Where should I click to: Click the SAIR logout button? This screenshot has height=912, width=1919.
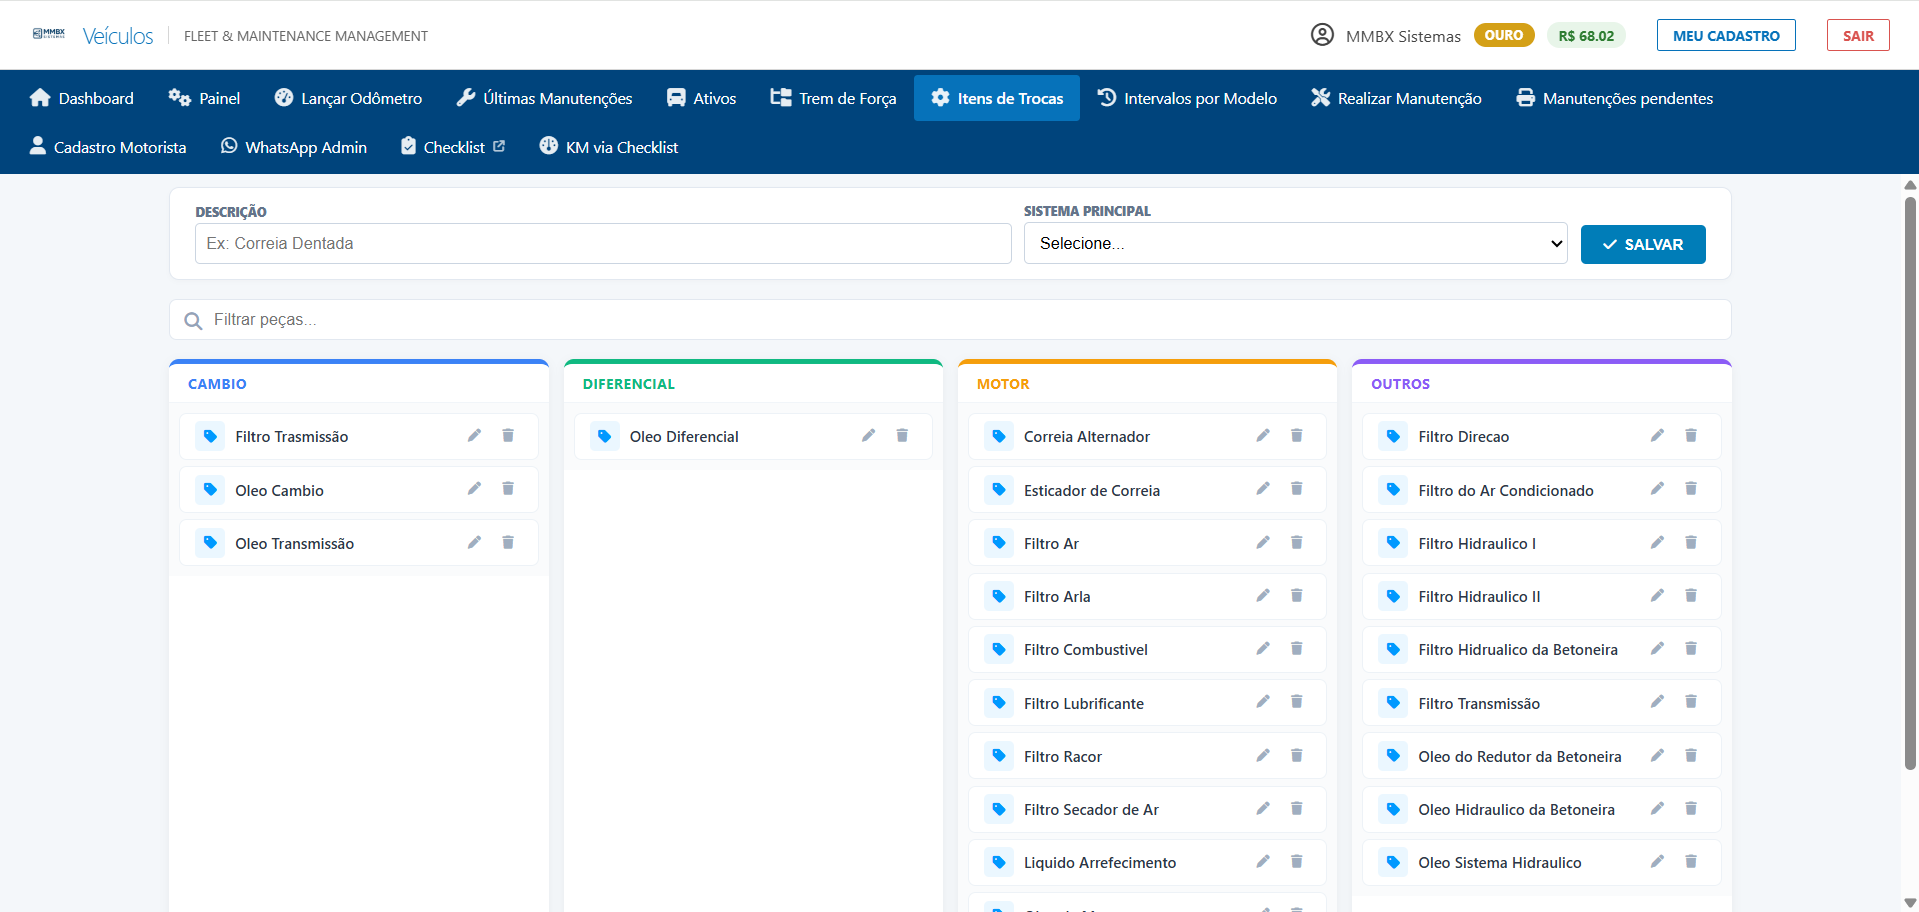1858,35
